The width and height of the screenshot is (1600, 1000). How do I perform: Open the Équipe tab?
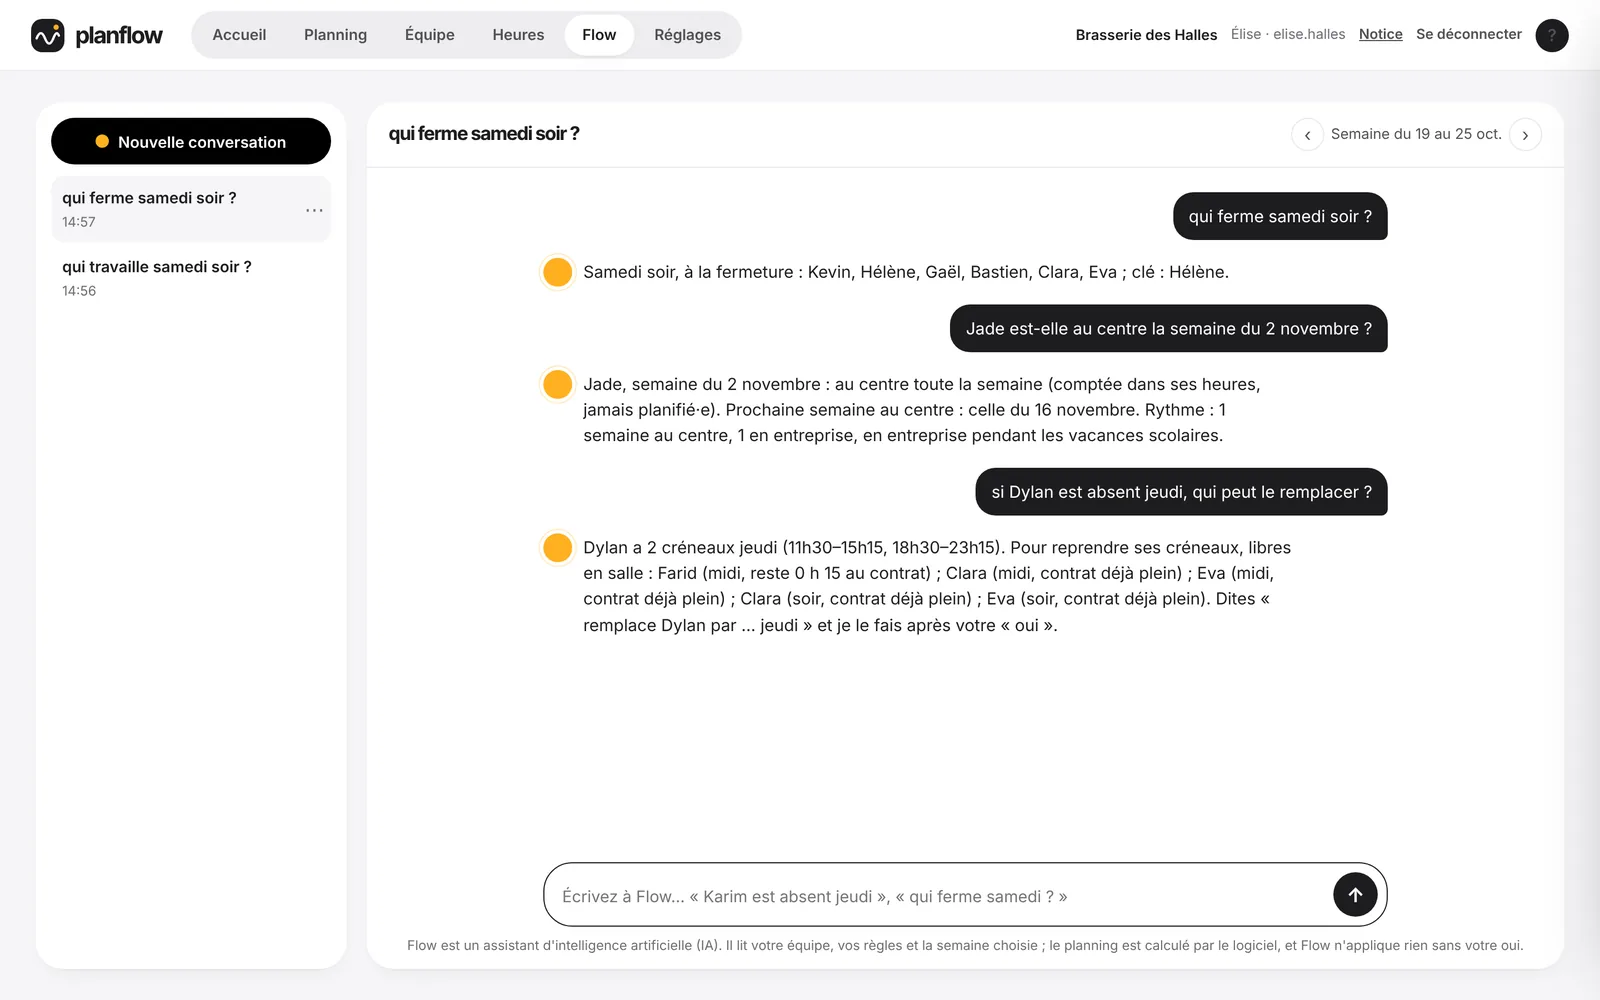(x=430, y=35)
